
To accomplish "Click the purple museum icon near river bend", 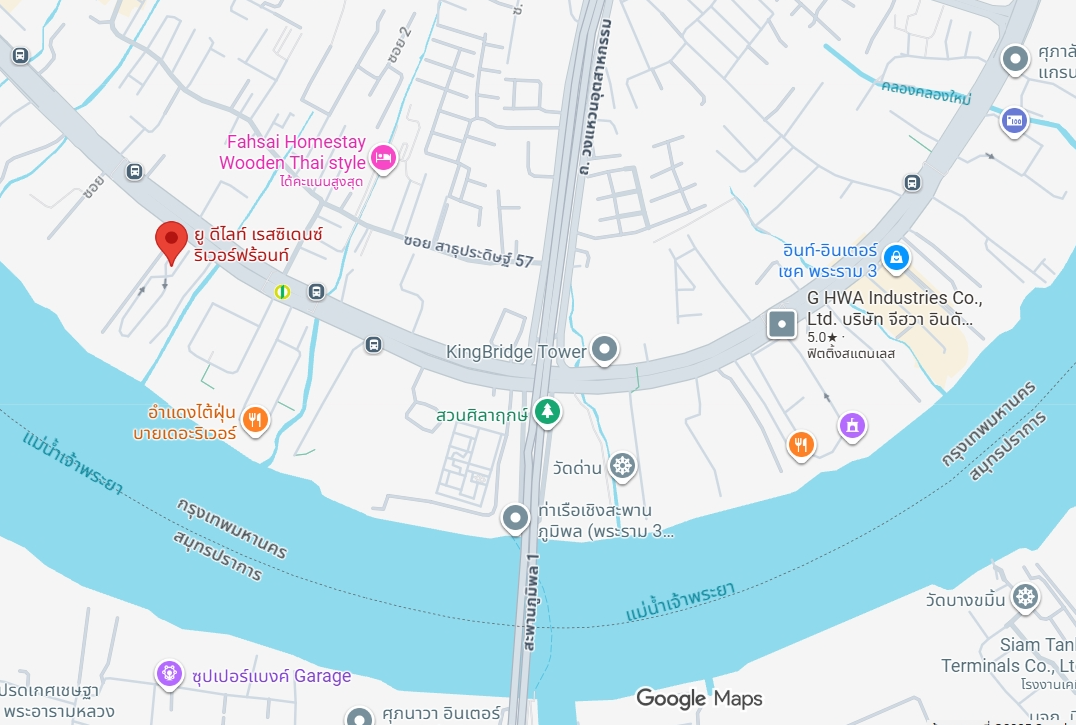I will click(852, 427).
